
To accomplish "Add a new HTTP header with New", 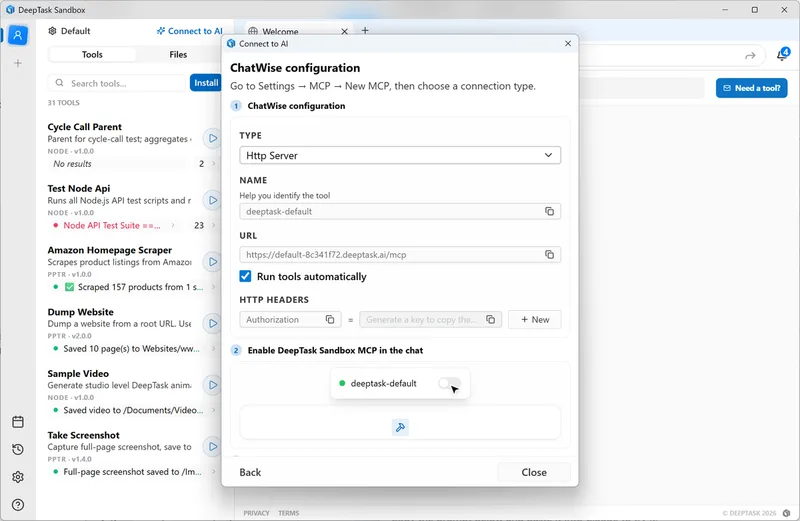I will point(534,320).
